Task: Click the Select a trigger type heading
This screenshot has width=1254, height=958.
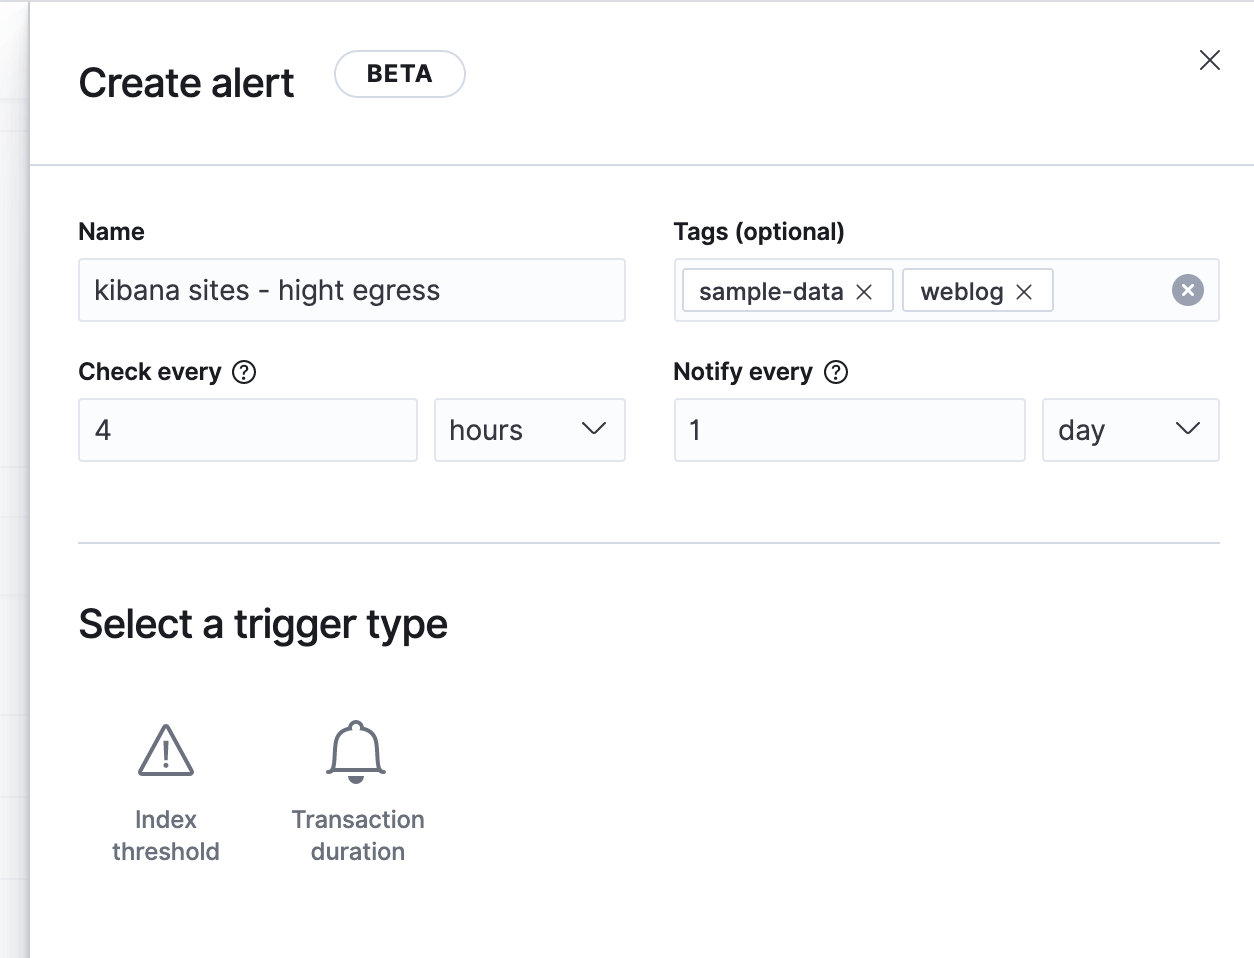Action: click(263, 623)
